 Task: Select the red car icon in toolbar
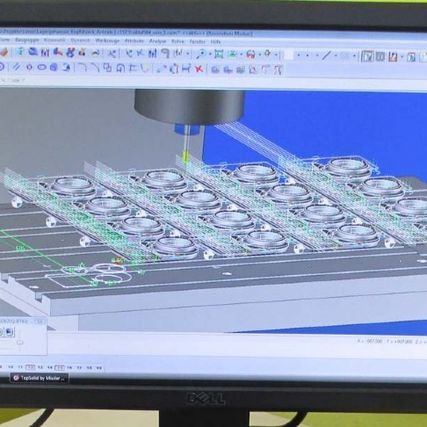(x=251, y=54)
